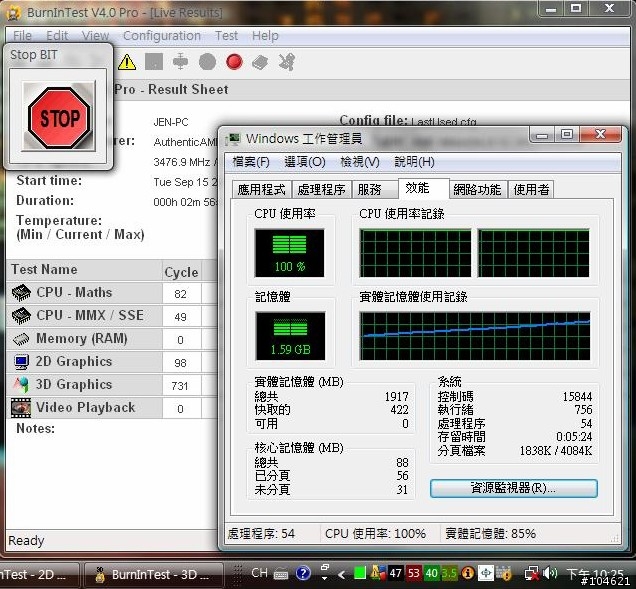
Task: Click the green square tray icon
Action: point(360,573)
